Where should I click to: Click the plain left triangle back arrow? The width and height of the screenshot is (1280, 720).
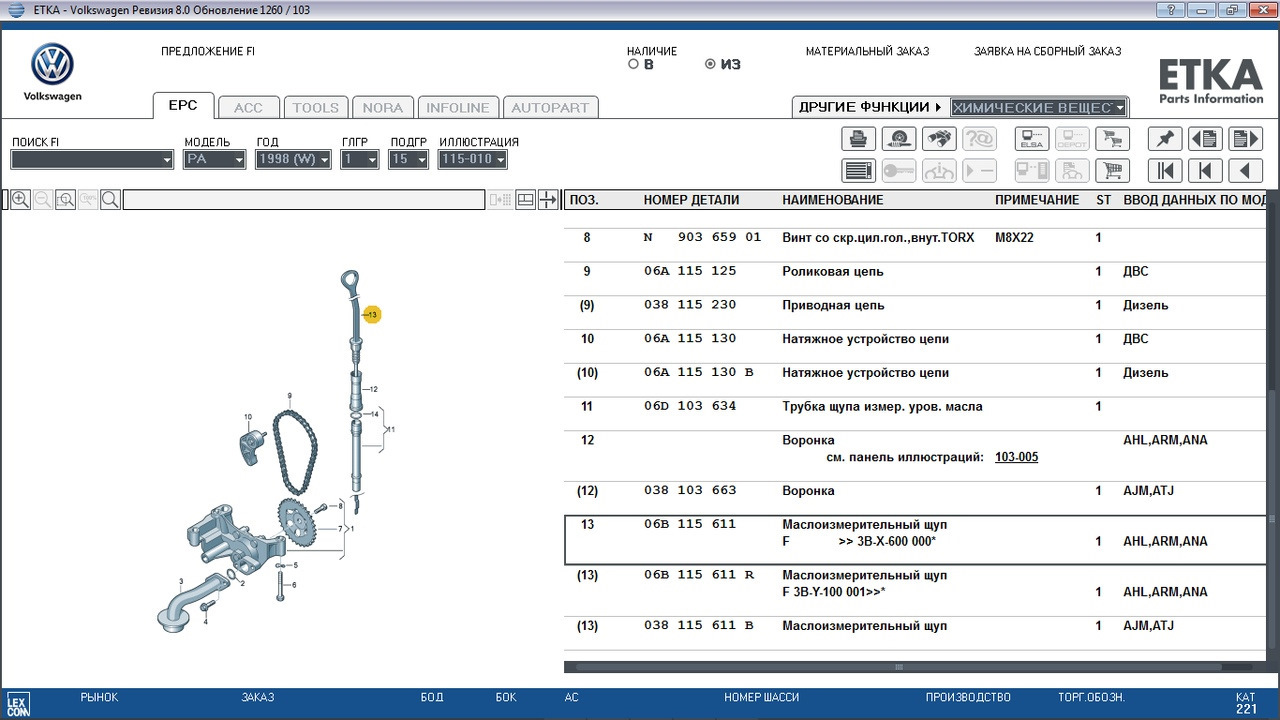pos(1245,171)
